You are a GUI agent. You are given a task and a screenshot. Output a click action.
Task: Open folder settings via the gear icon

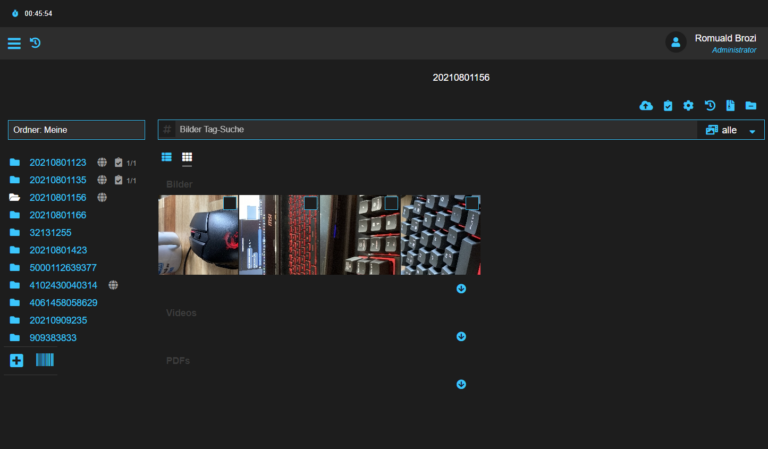pyautogui.click(x=688, y=106)
